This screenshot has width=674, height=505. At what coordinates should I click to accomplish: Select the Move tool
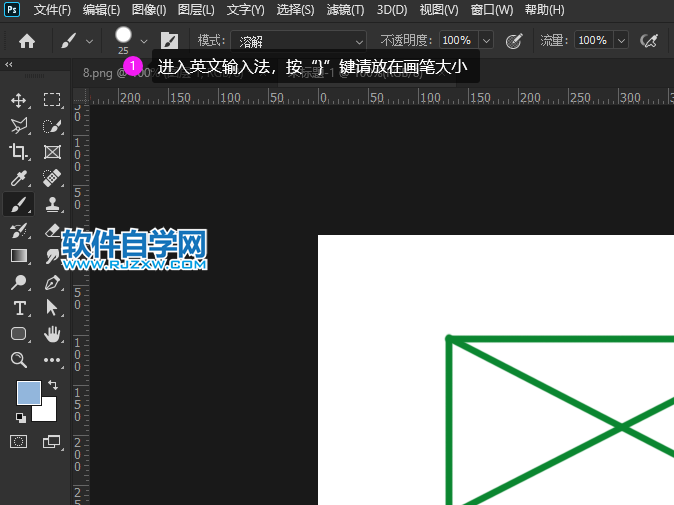(x=18, y=101)
